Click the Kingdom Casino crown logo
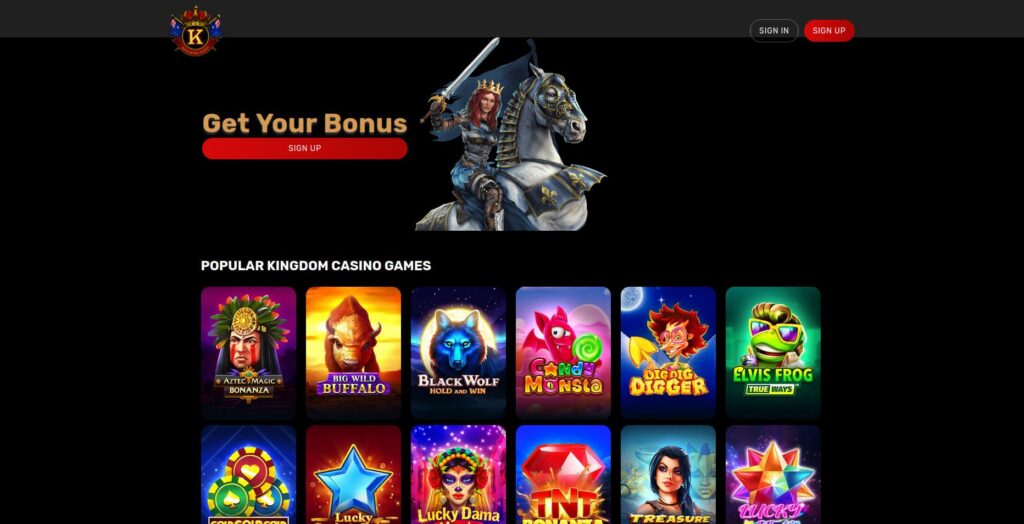This screenshot has width=1024, height=524. [195, 31]
